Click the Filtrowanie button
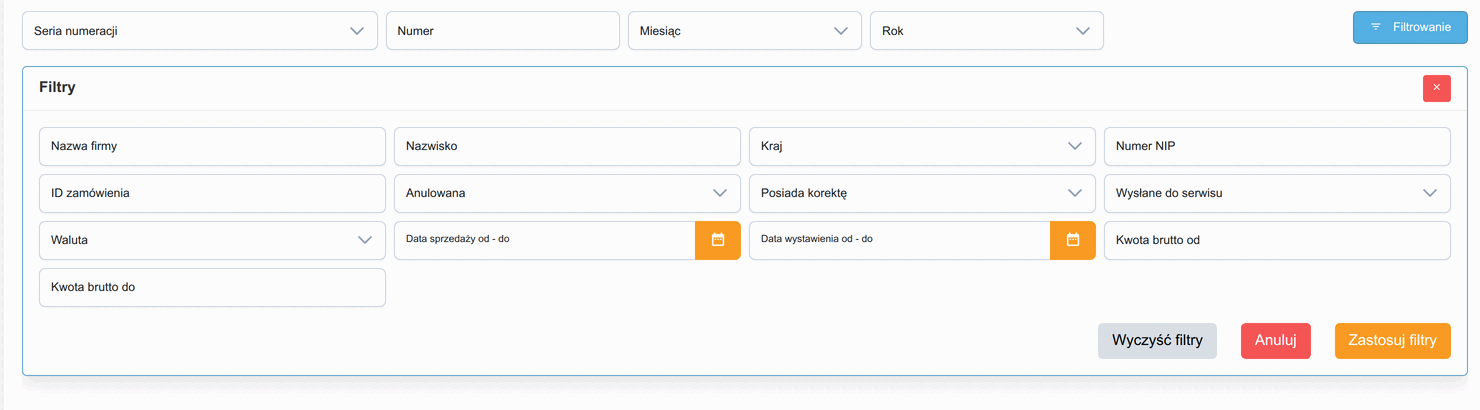 pos(1410,27)
